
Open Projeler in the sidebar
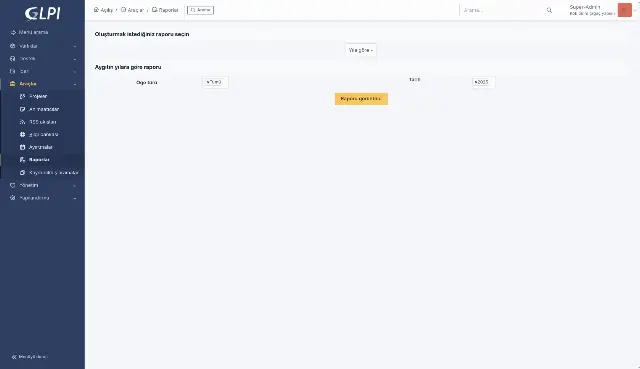[x=38, y=96]
